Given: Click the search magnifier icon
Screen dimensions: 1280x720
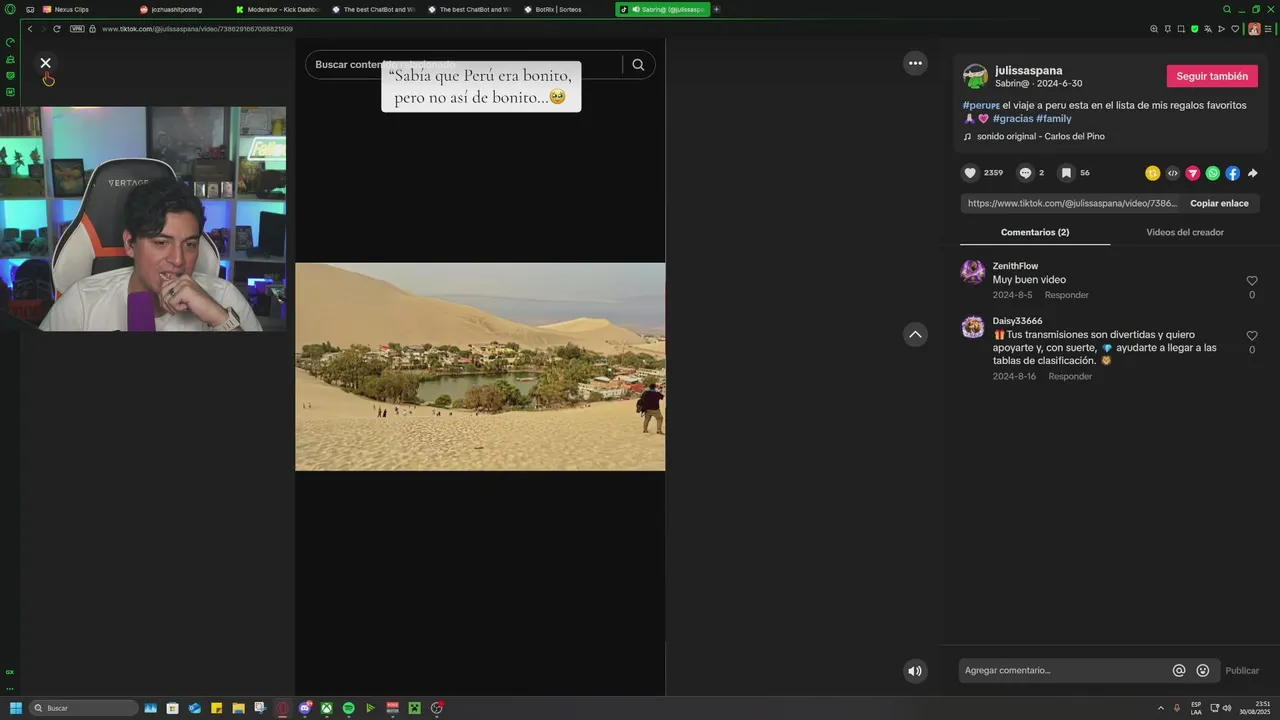Looking at the screenshot, I should [638, 65].
